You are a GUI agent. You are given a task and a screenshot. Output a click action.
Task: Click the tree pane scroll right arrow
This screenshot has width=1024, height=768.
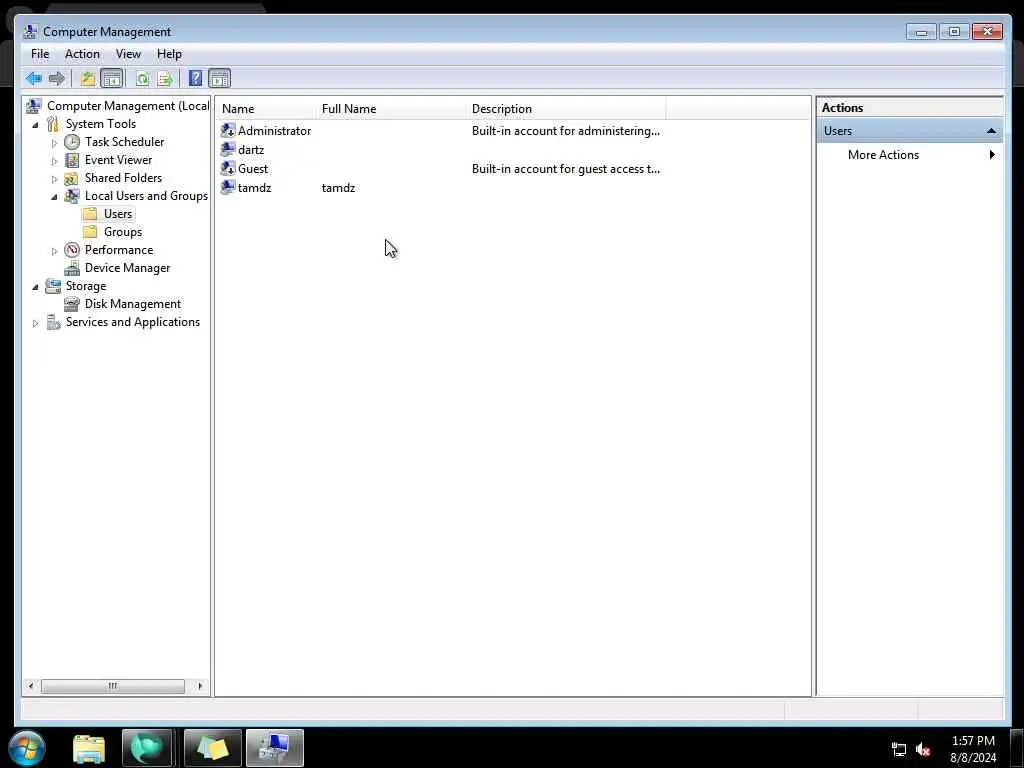200,686
